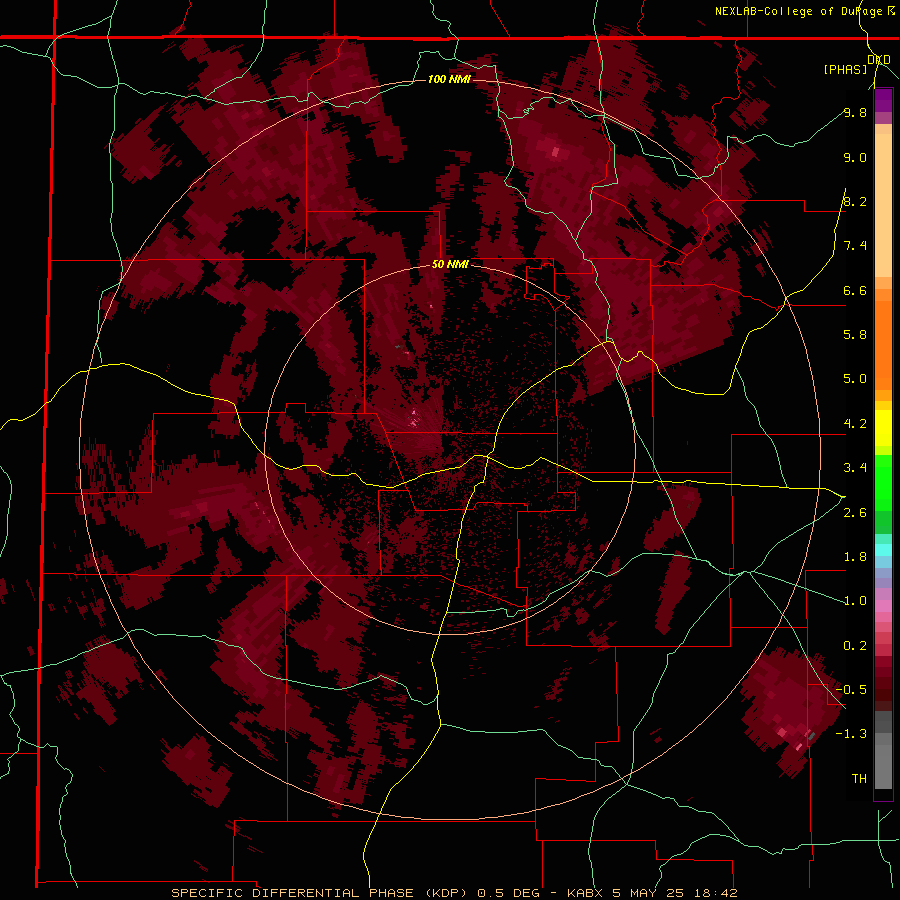900x900 pixels.
Task: Click the 0.2 value on color scale
Action: point(855,645)
